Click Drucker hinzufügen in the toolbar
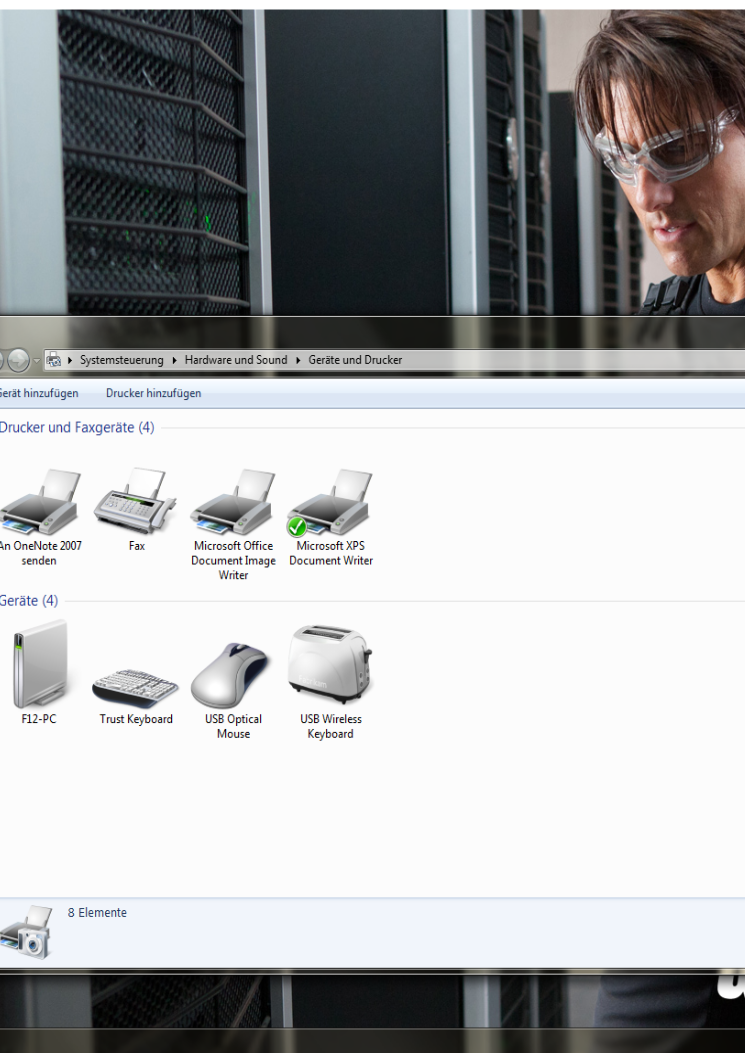Image resolution: width=745 pixels, height=1053 pixels. (x=153, y=393)
